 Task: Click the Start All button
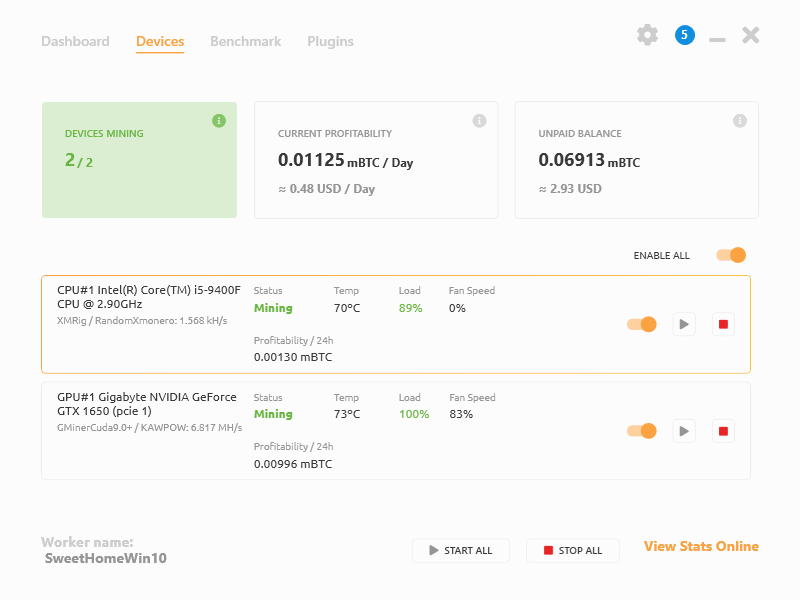point(460,550)
